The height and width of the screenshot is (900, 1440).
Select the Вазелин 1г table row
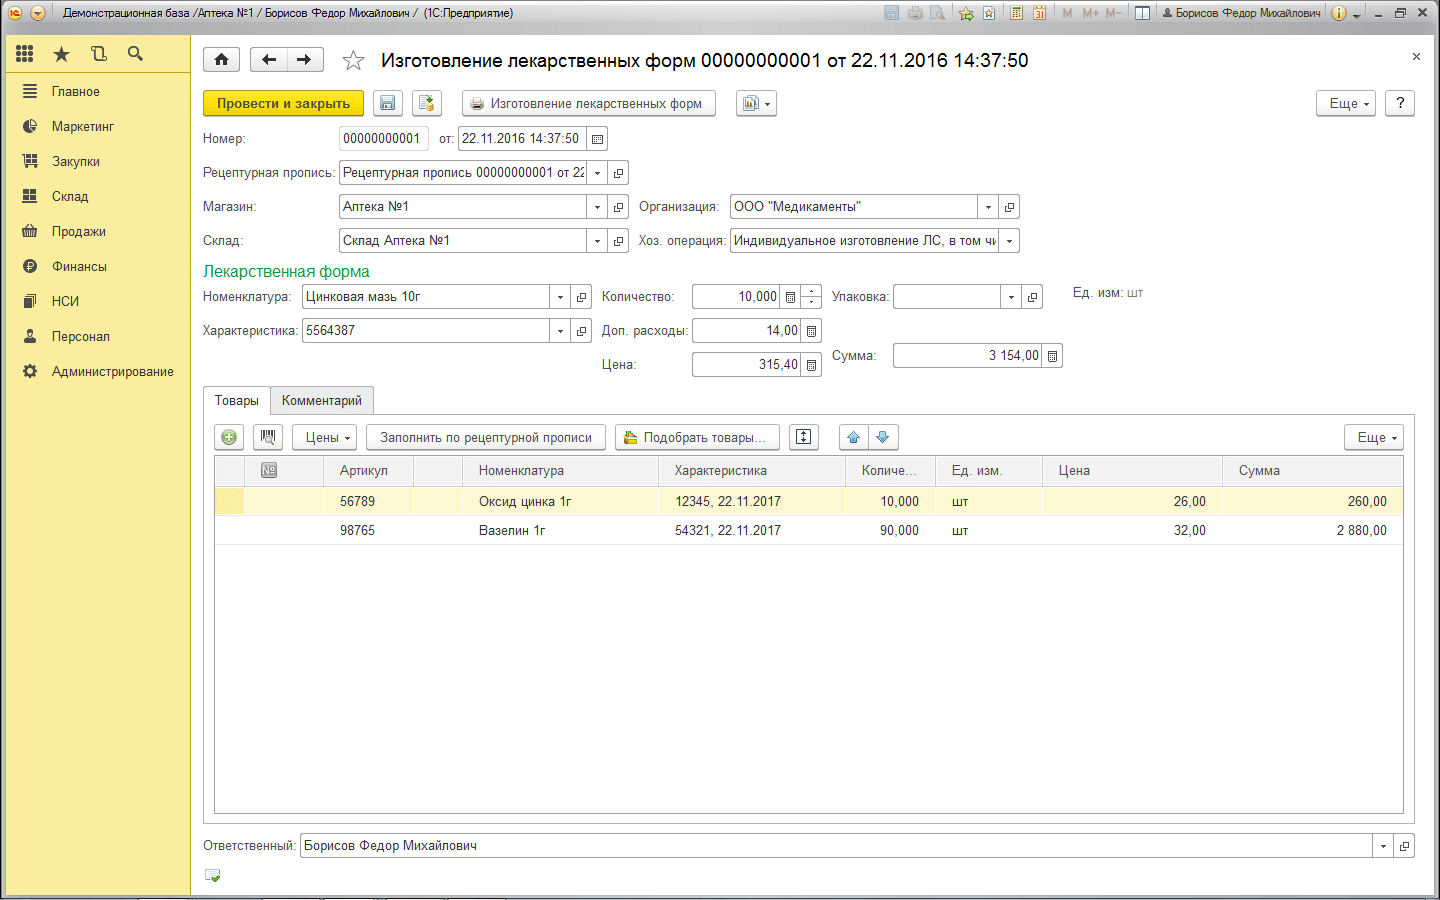click(x=512, y=530)
